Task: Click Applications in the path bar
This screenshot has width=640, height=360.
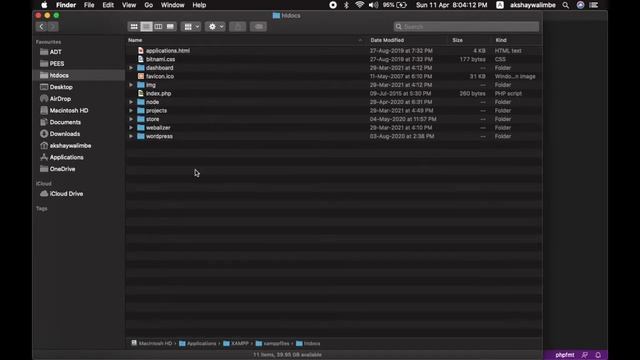Action: 198,343
